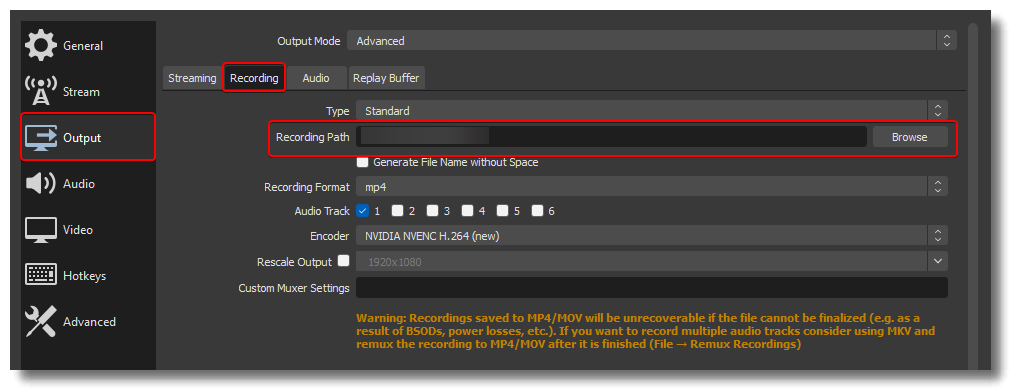Click the 'Advanced' sidebar label
Image resolution: width=1011 pixels, height=390 pixels.
tap(90, 322)
